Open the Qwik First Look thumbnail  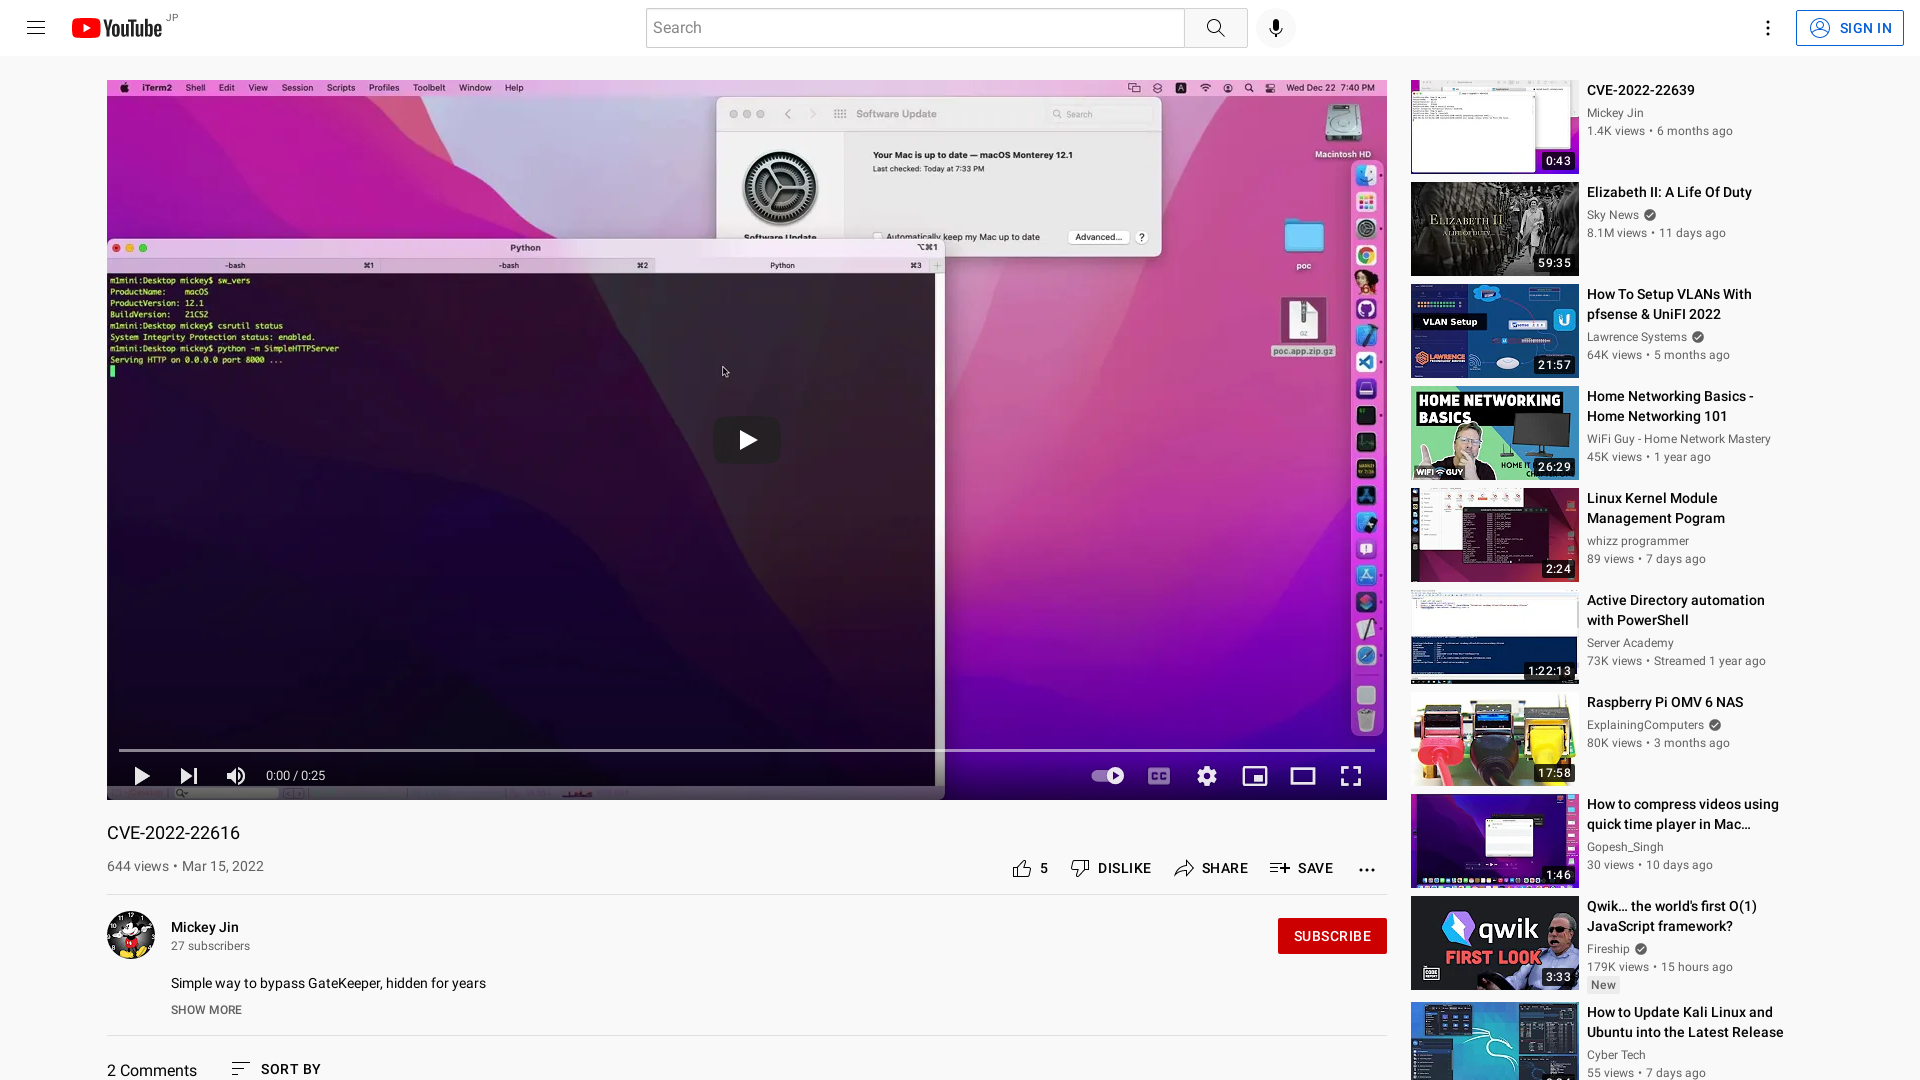1494,943
